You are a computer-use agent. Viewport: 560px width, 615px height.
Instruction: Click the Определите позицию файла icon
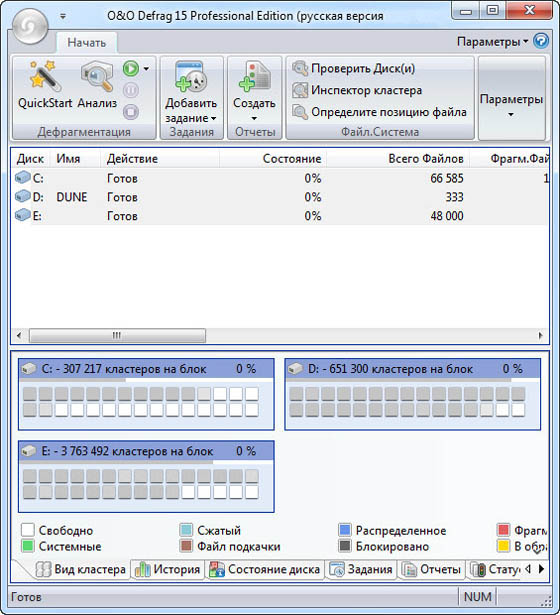300,112
